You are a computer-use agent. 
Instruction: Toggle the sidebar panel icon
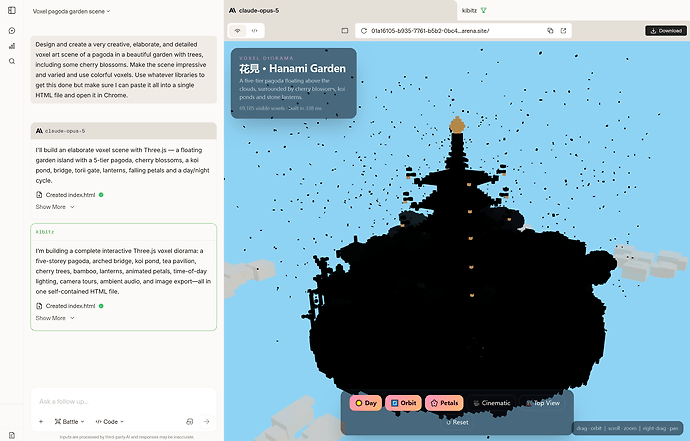12,11
